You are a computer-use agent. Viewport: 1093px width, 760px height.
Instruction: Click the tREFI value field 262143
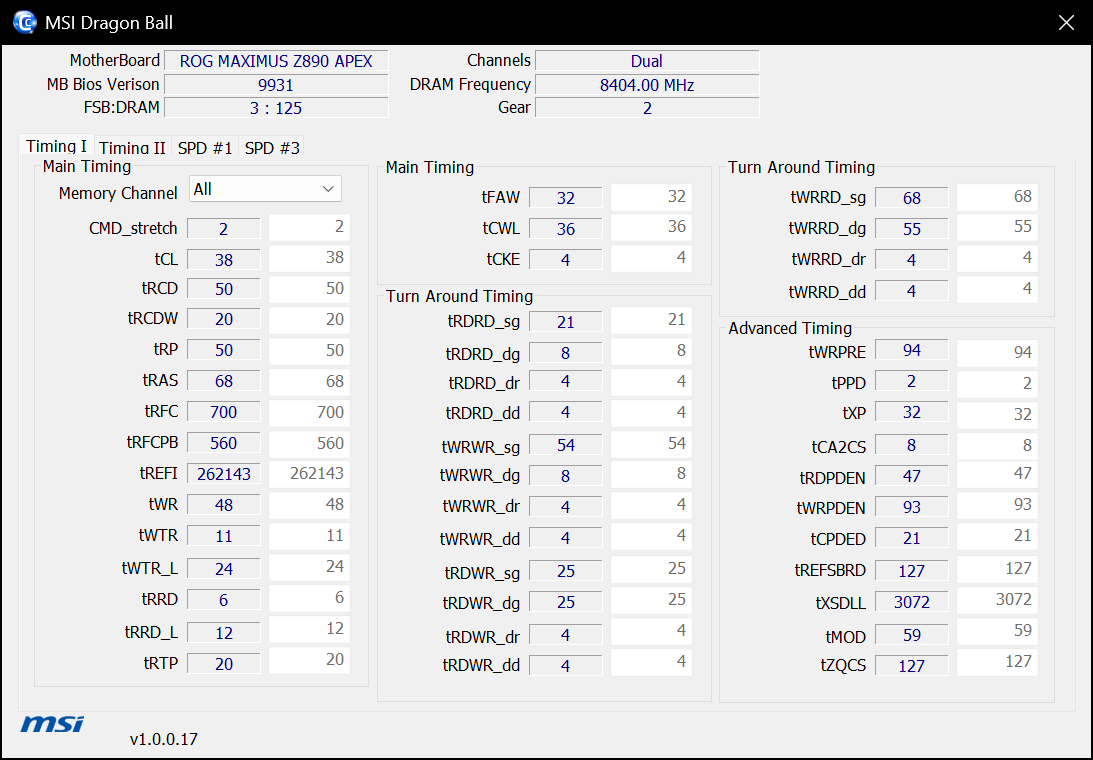[x=224, y=473]
